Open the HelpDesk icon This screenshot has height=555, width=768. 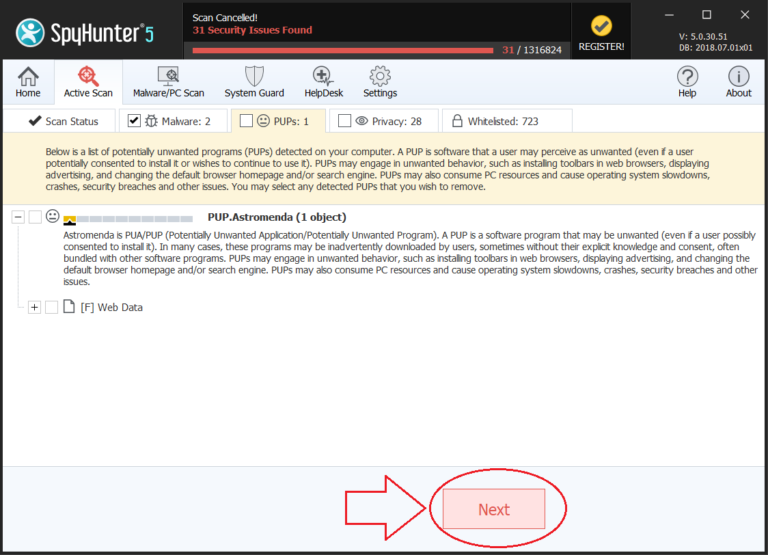pyautogui.click(x=322, y=82)
